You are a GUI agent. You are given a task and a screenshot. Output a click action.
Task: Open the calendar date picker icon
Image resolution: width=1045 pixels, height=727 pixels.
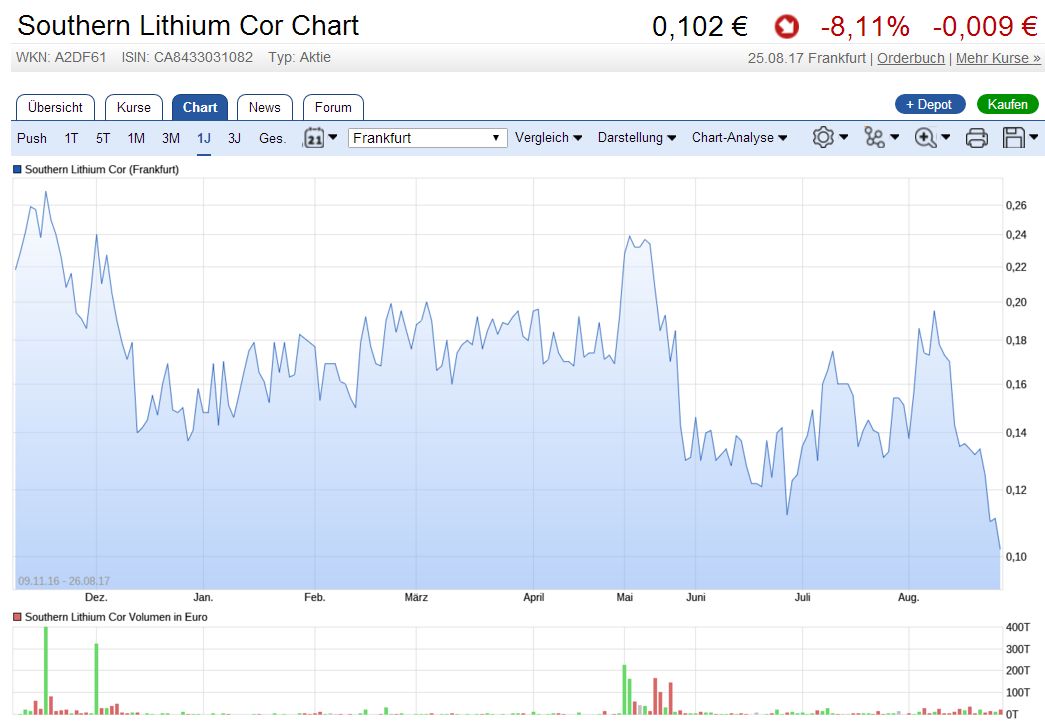click(317, 137)
